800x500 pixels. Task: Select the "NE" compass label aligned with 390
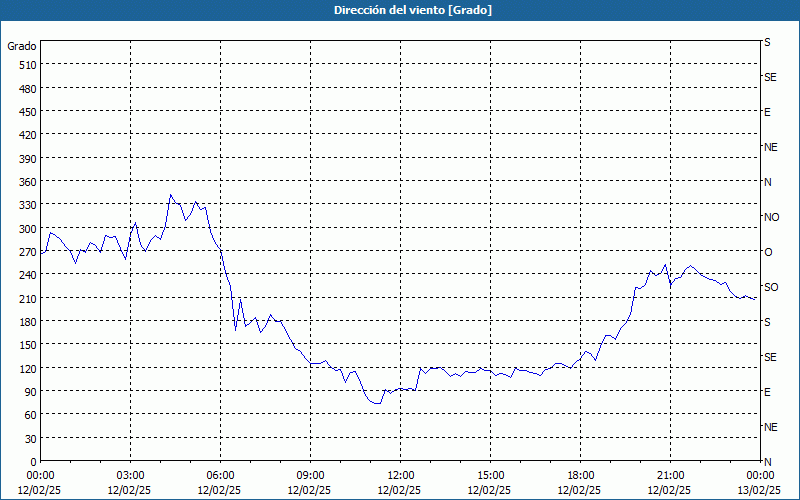(770, 147)
